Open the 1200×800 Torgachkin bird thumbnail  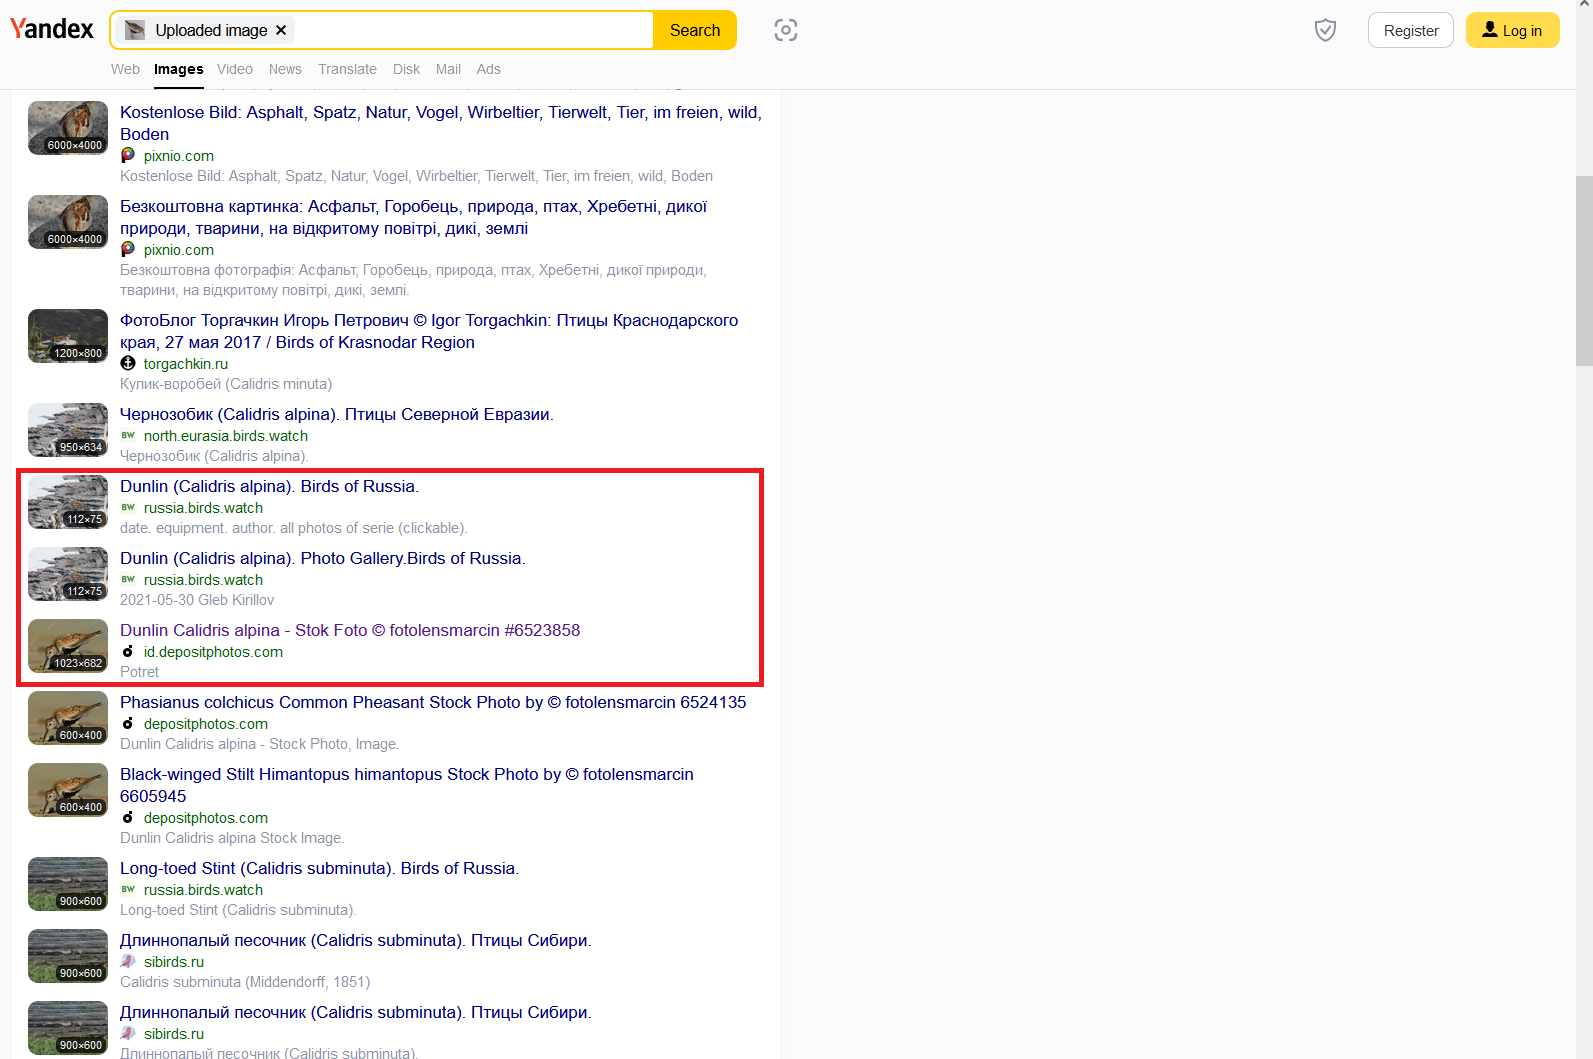pos(68,336)
